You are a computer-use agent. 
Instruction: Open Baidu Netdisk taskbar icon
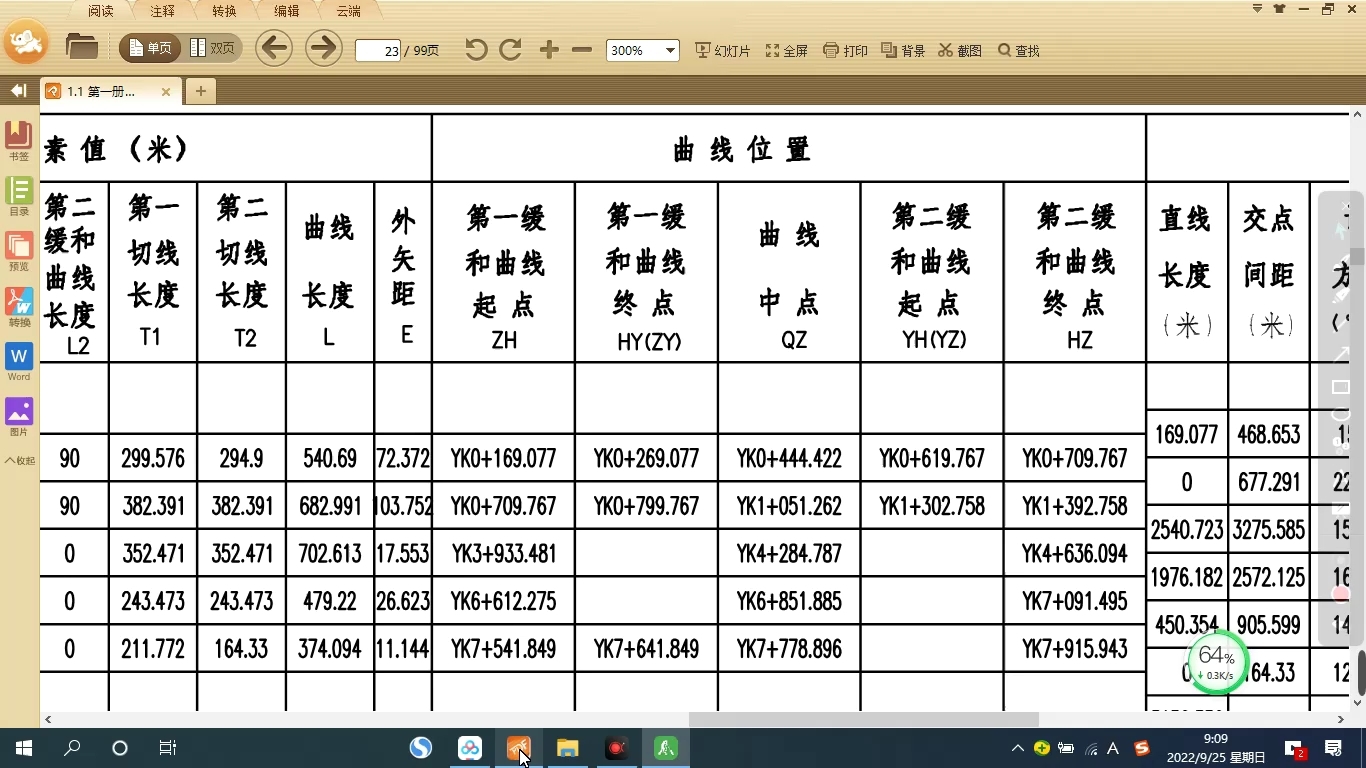coord(470,748)
